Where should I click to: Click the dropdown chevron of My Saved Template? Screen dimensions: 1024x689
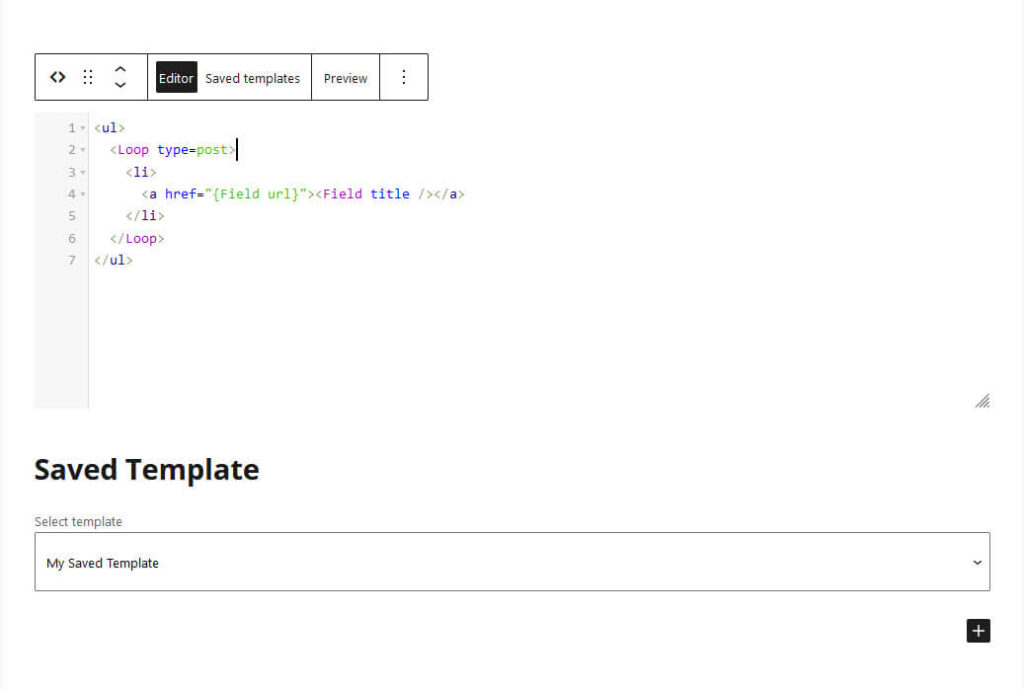click(977, 562)
